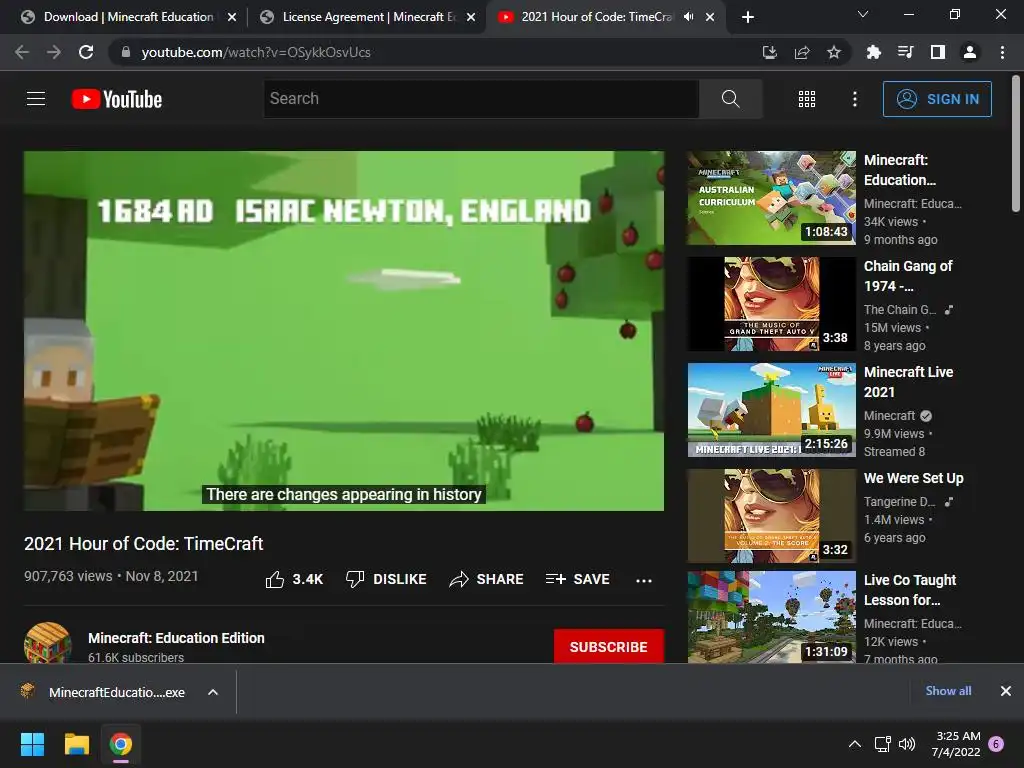This screenshot has width=1024, height=768.
Task: Share this page from the address bar
Action: (802, 52)
